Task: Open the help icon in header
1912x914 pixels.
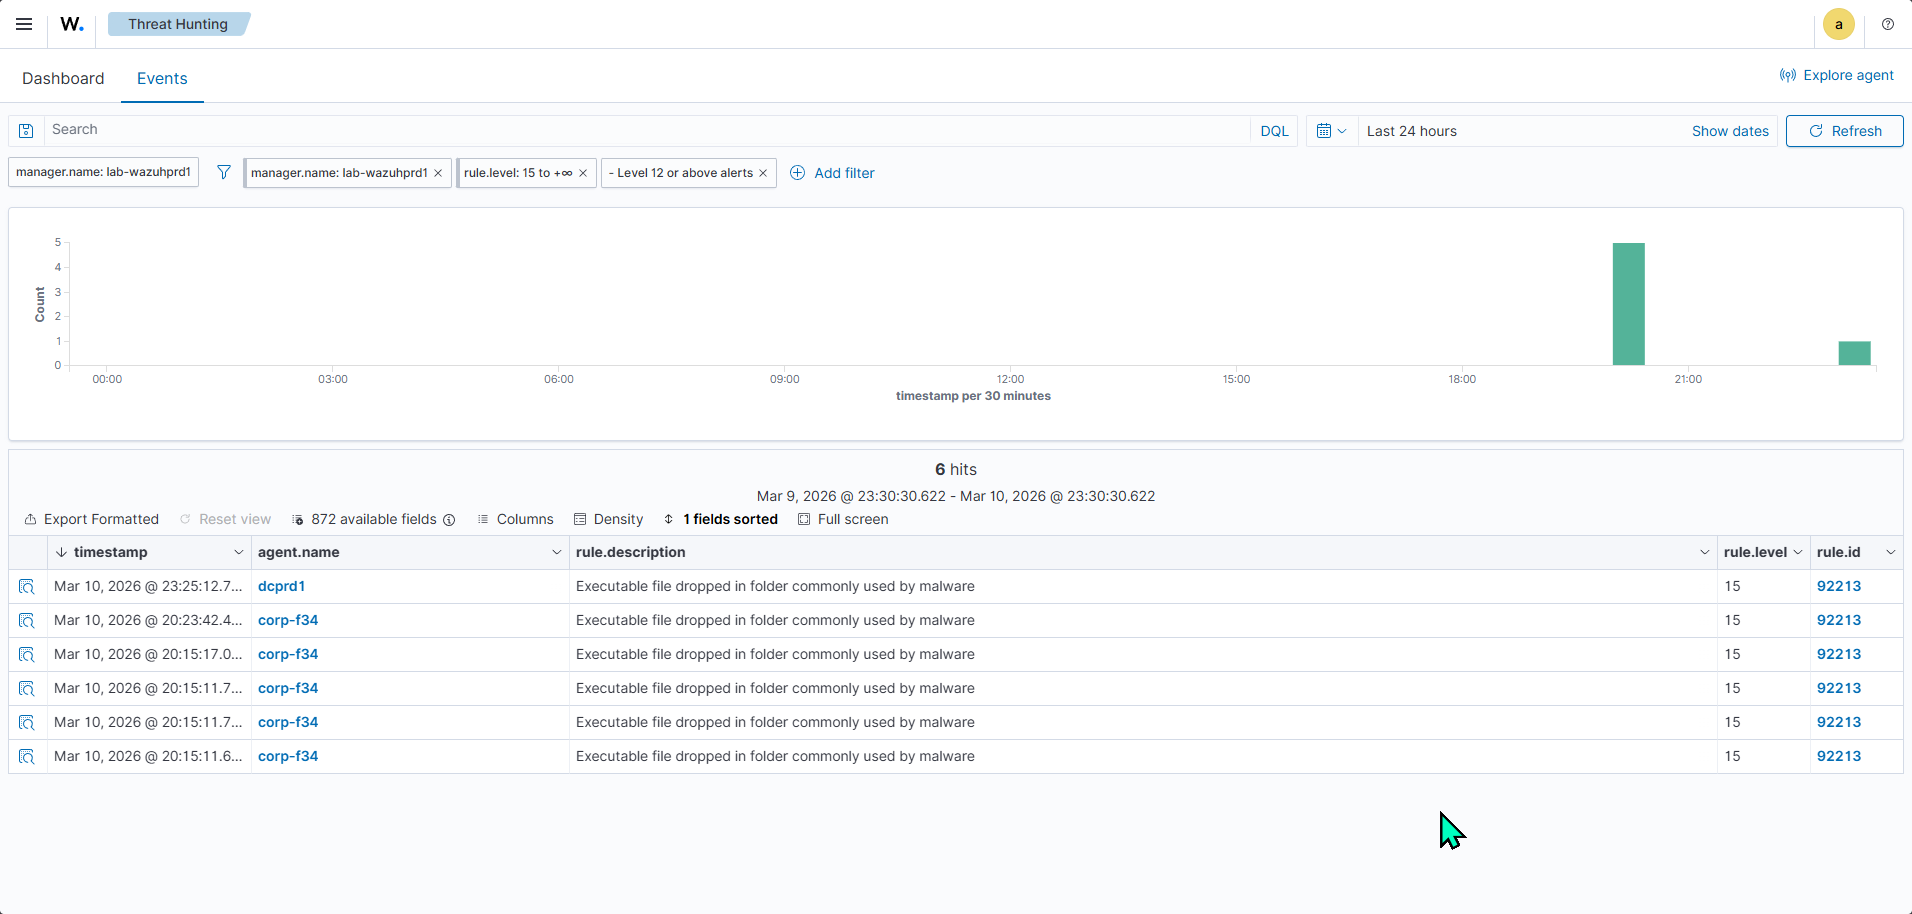Action: click(x=1888, y=24)
